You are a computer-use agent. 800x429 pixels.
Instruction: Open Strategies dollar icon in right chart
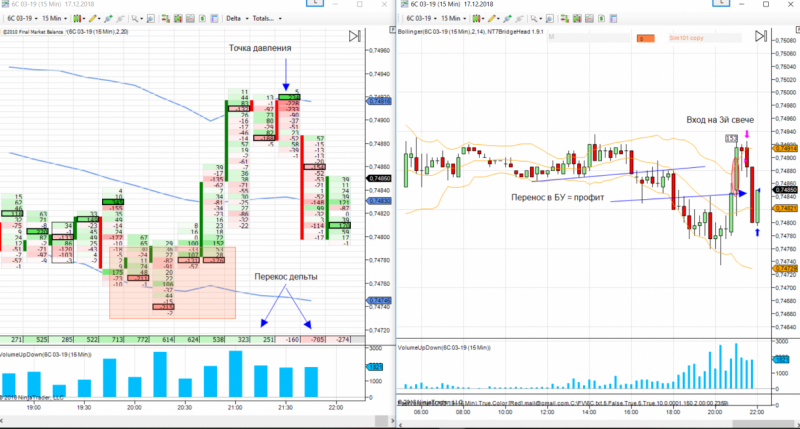602,18
